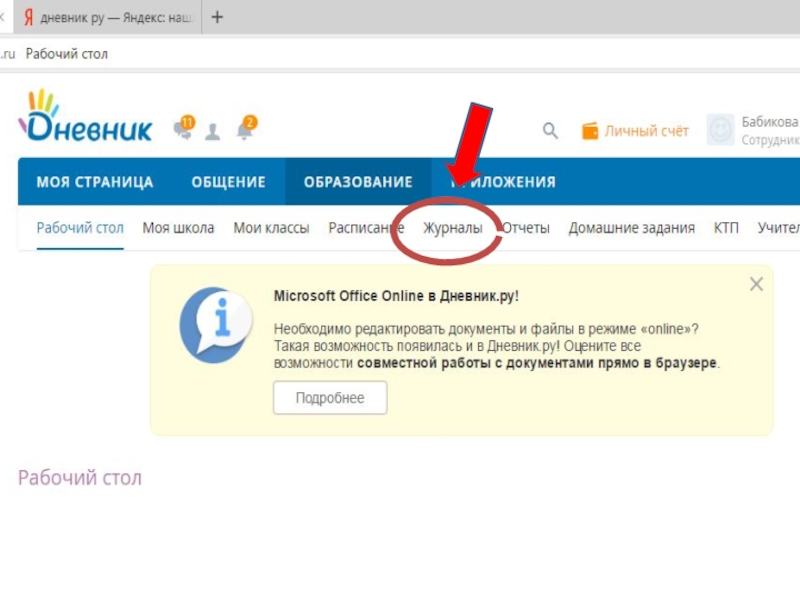The image size is (800, 600).
Task: Open ПРИЛОЖЕНИЯ menu
Action: click(x=504, y=182)
